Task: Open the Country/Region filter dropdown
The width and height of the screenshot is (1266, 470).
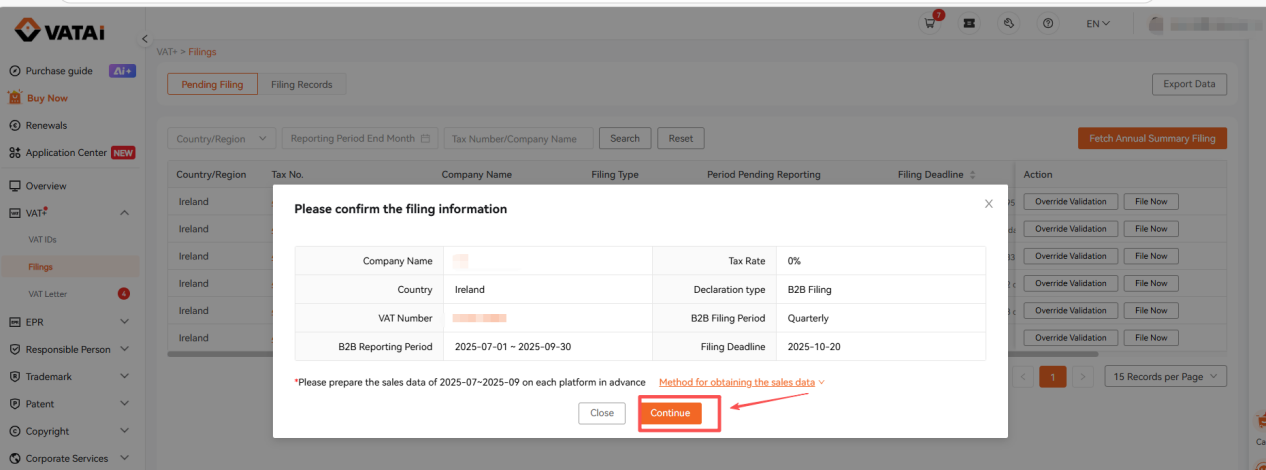Action: pos(222,139)
